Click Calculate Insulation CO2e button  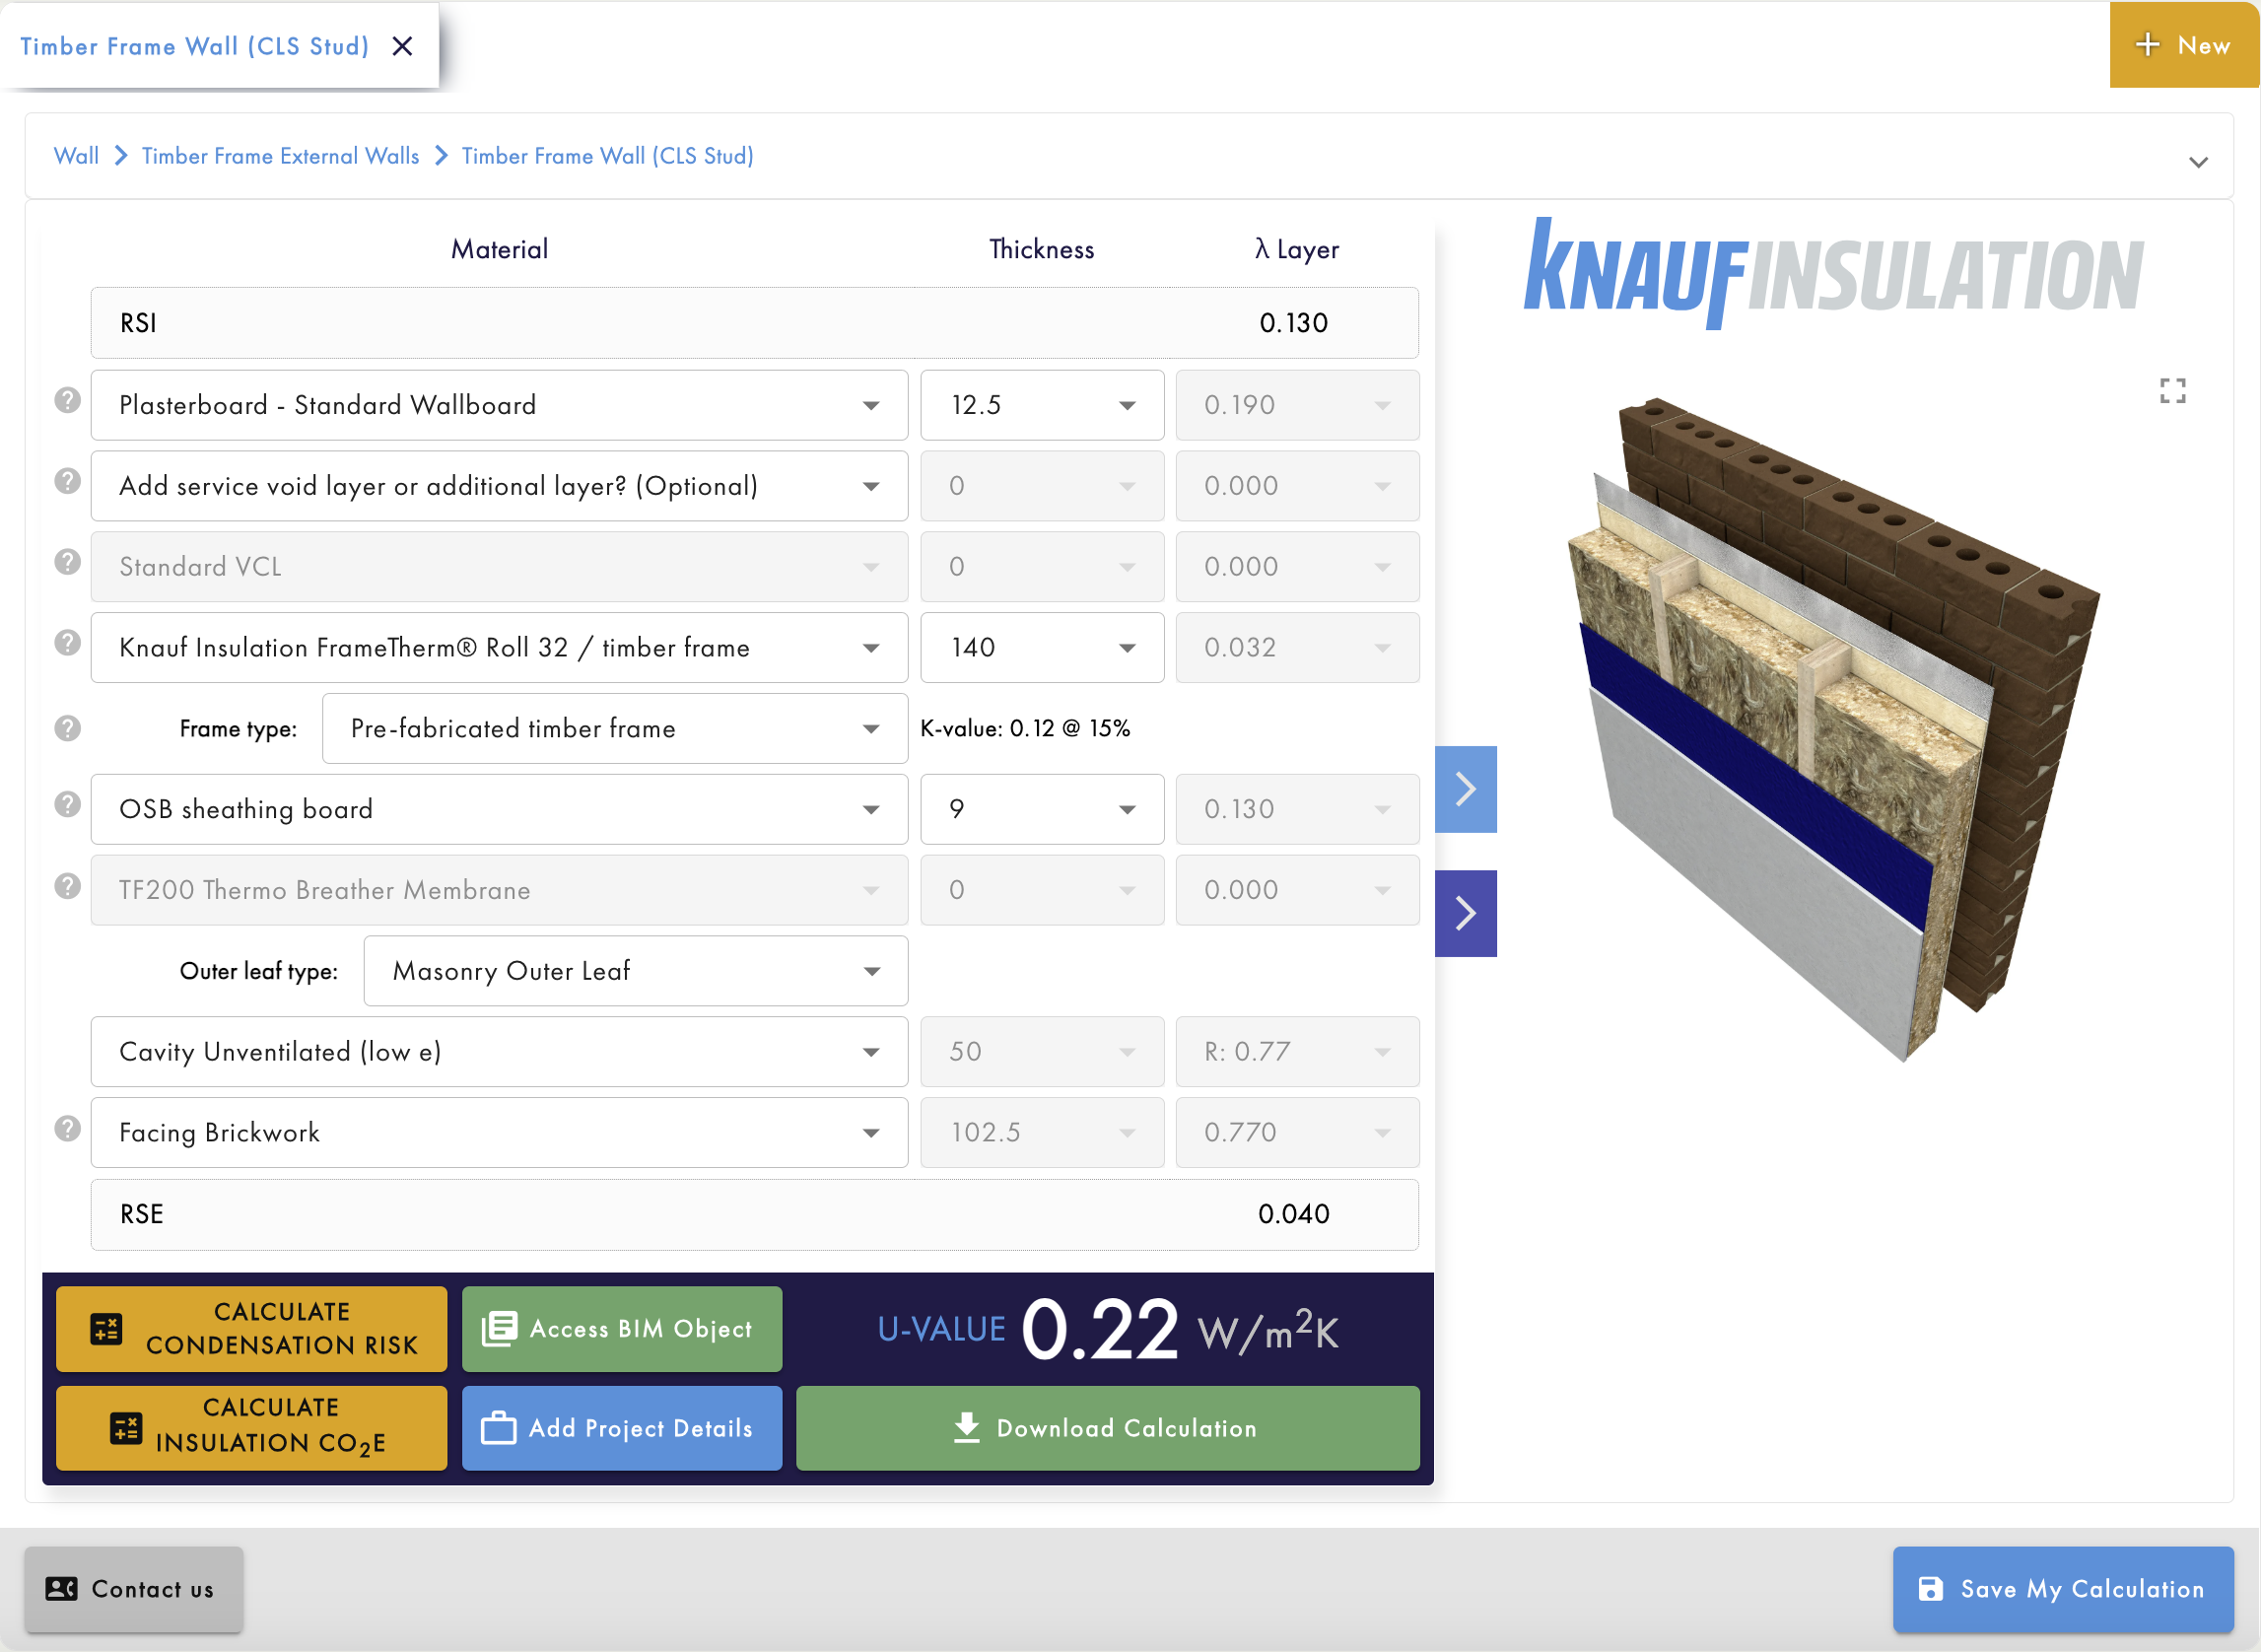251,1428
